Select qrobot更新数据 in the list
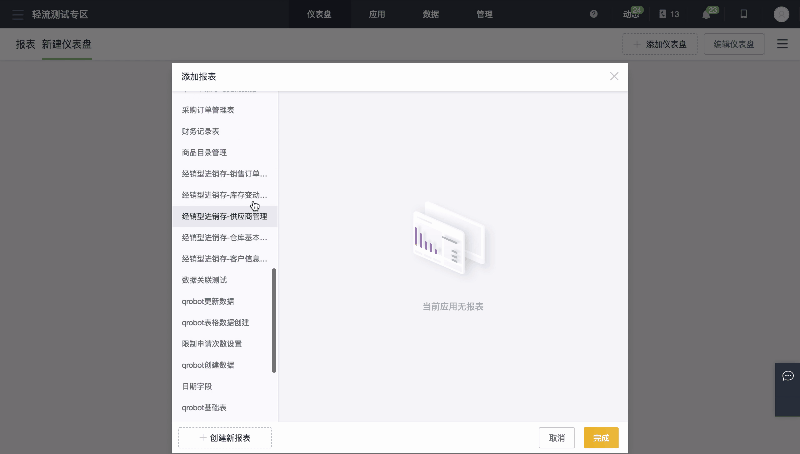 pos(208,301)
